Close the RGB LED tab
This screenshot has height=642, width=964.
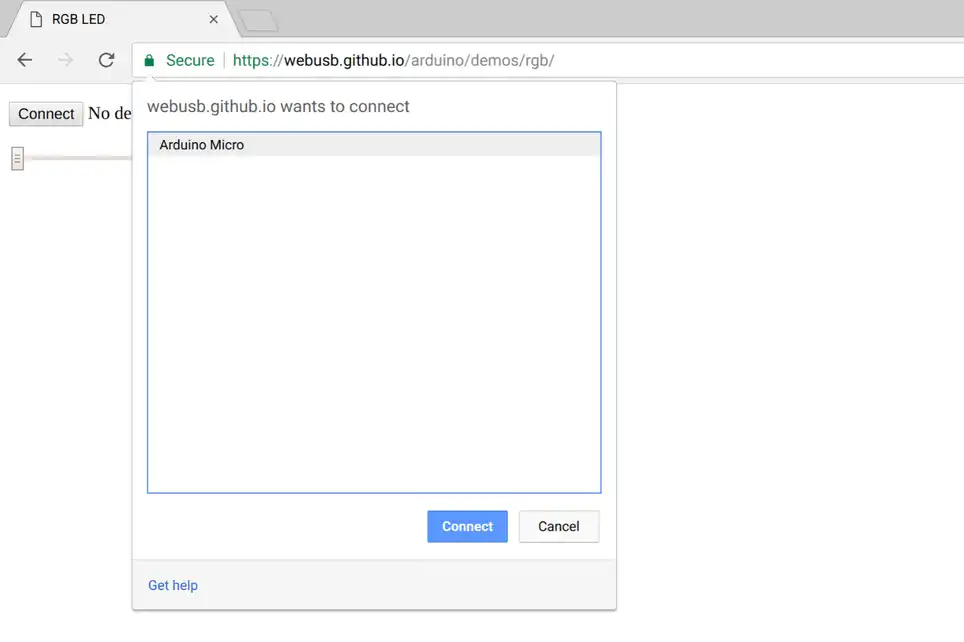pyautogui.click(x=213, y=19)
